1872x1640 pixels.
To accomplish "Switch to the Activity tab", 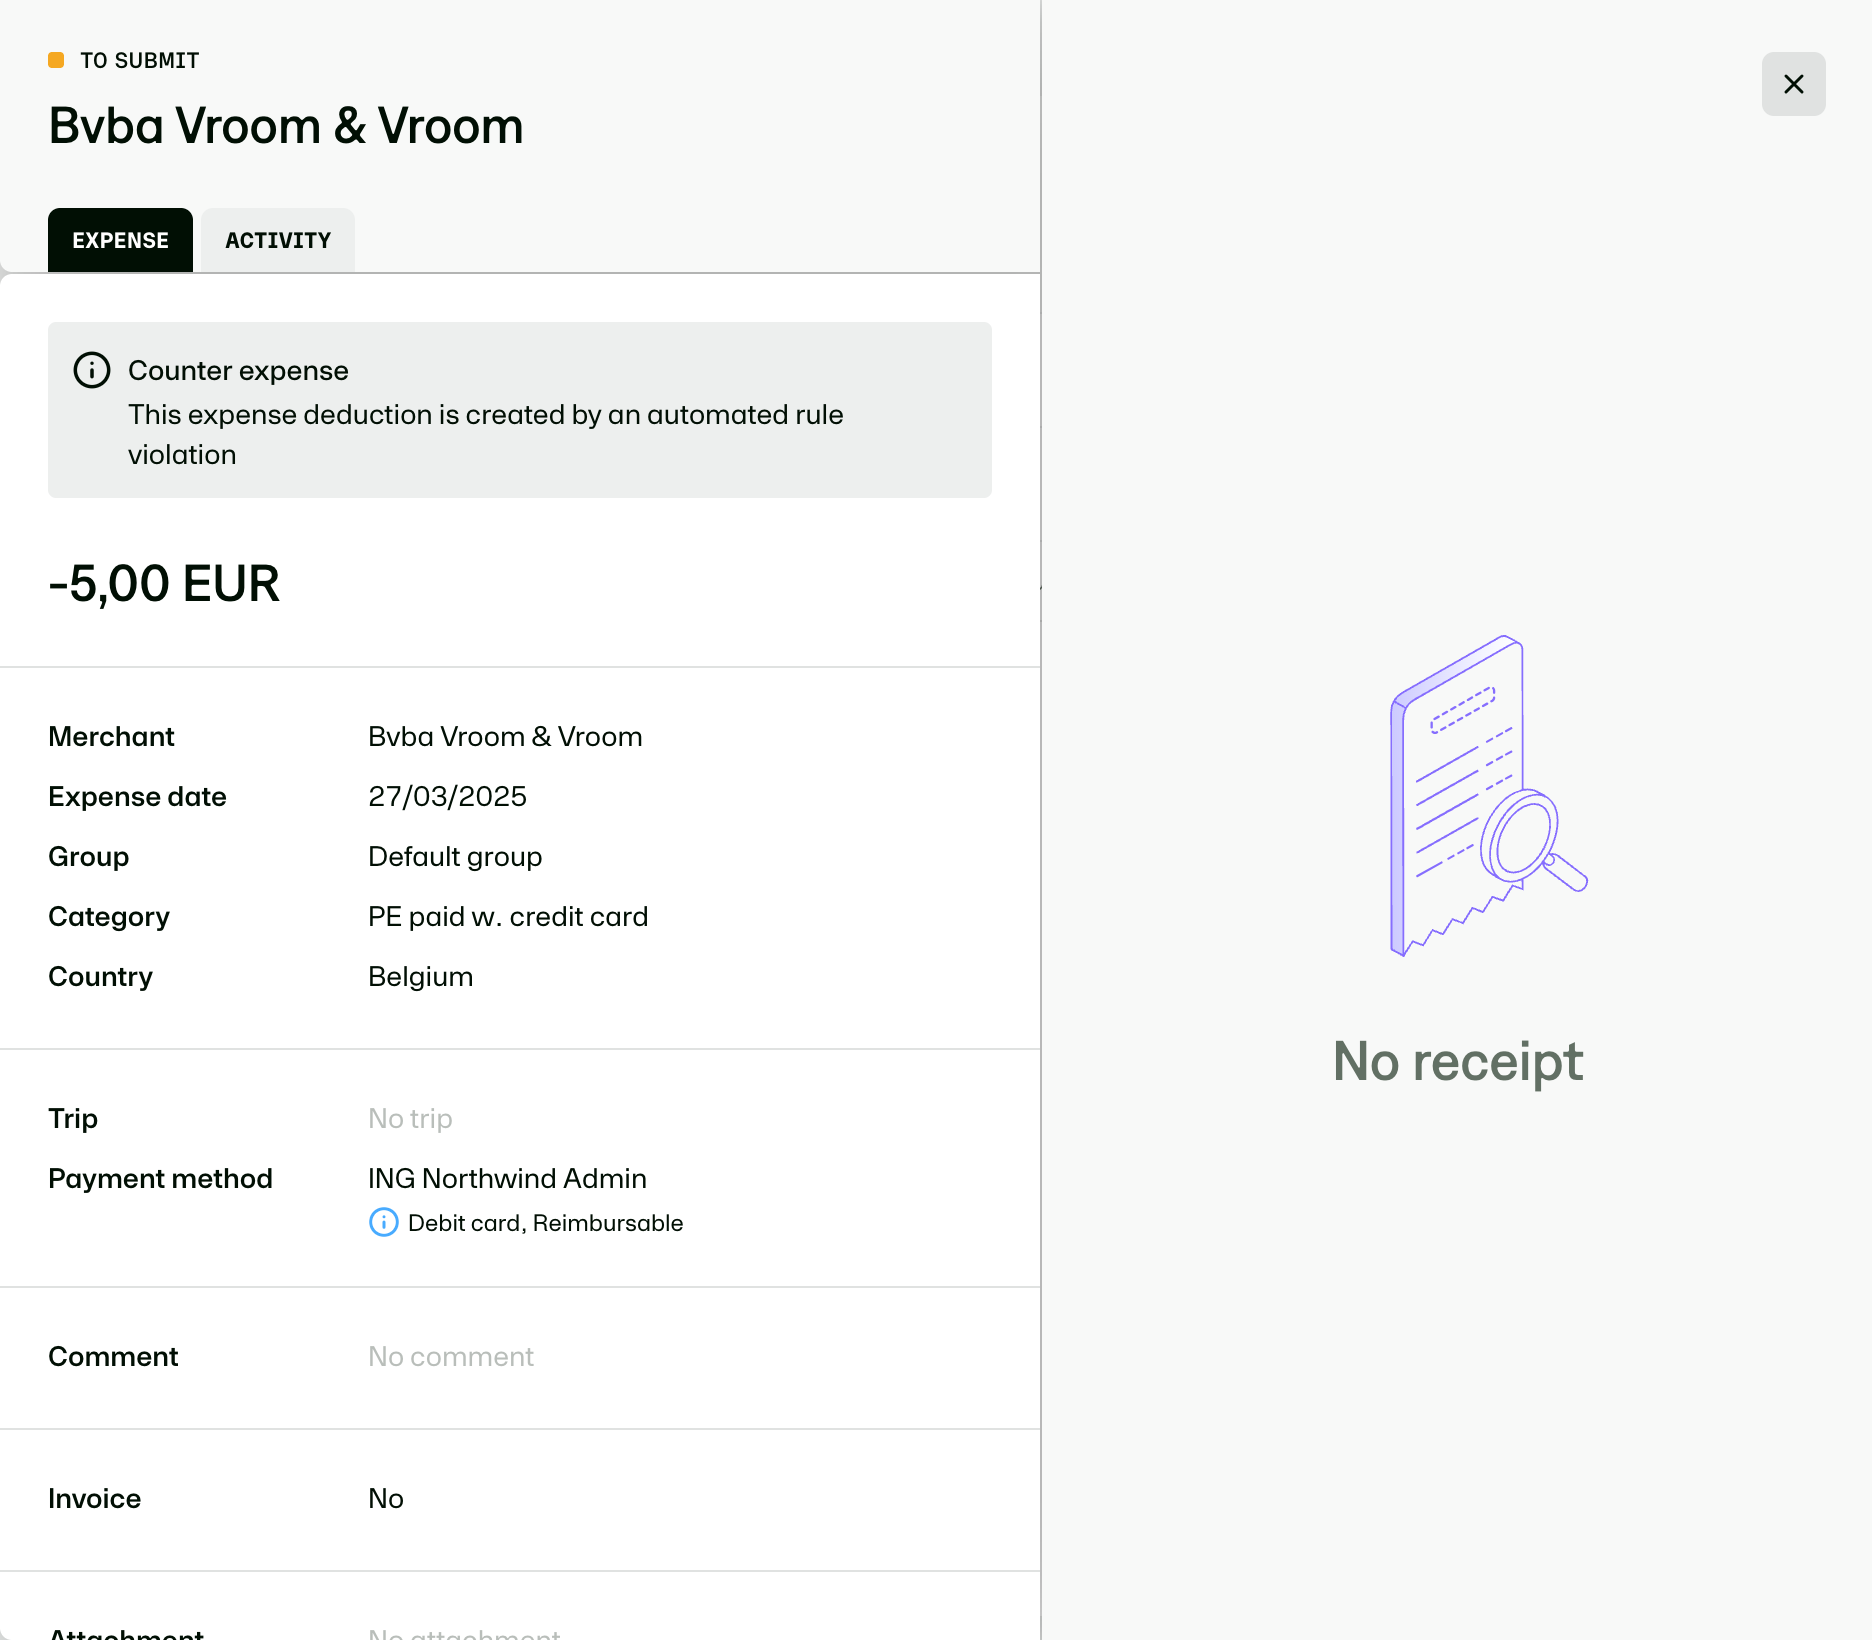I will pyautogui.click(x=278, y=240).
